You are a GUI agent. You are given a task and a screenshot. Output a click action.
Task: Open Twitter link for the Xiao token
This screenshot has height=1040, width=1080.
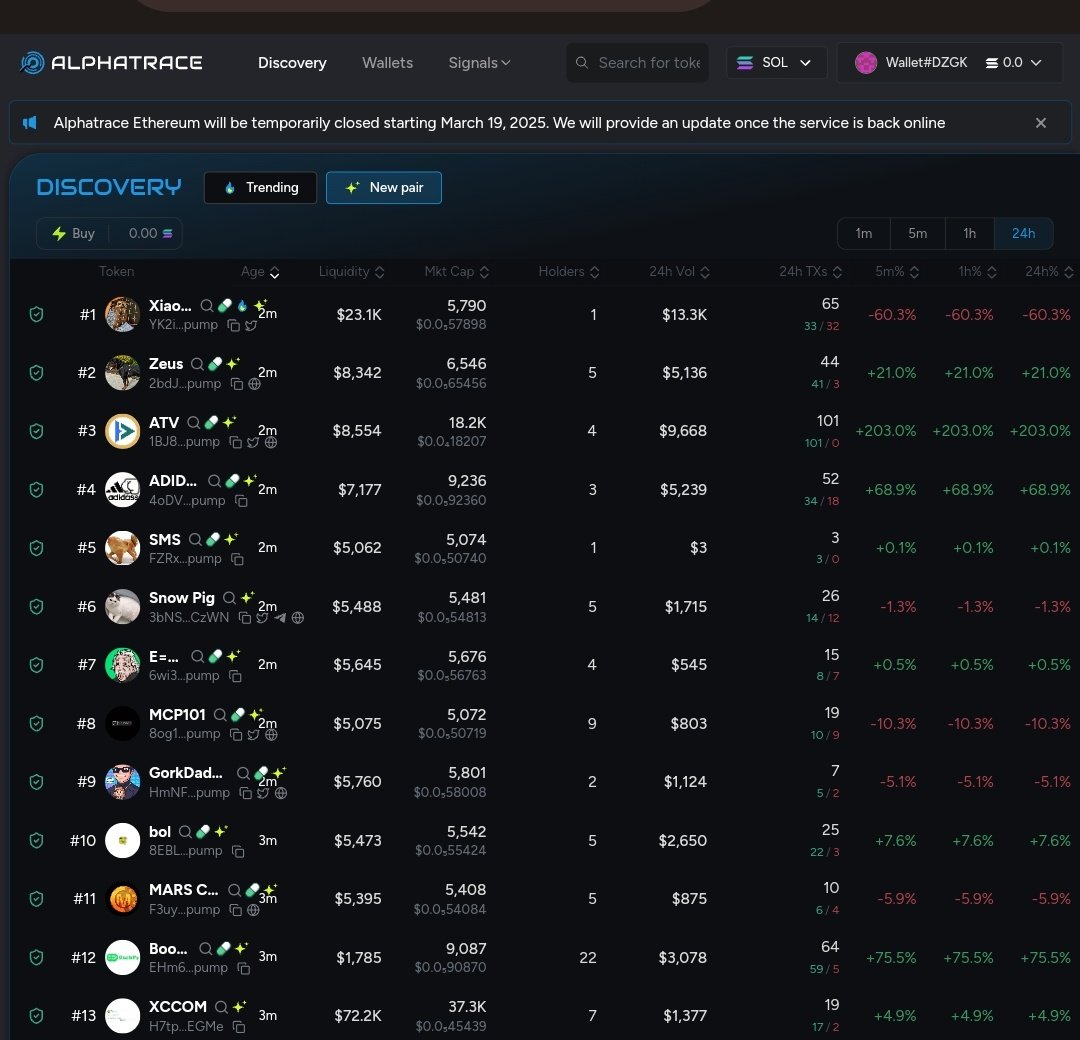pyautogui.click(x=251, y=326)
